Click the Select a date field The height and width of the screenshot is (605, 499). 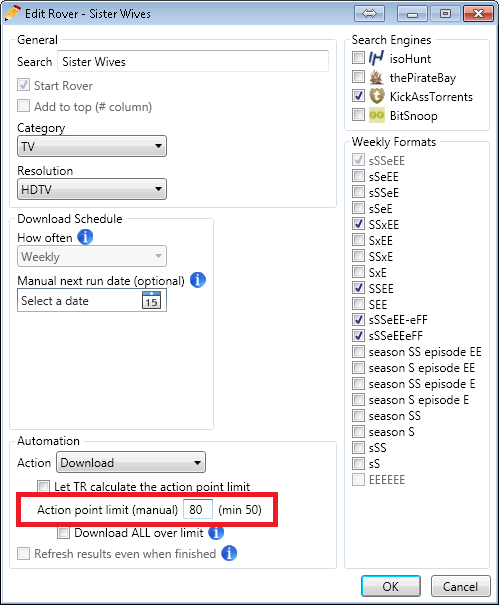point(92,300)
